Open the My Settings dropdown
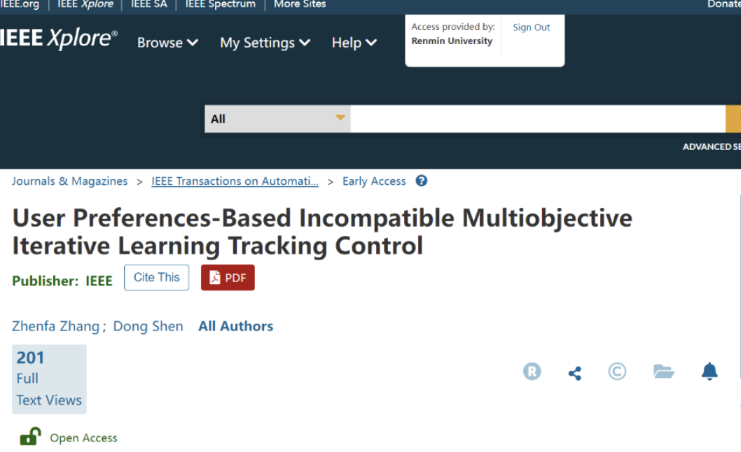This screenshot has width=741, height=452. (x=265, y=43)
